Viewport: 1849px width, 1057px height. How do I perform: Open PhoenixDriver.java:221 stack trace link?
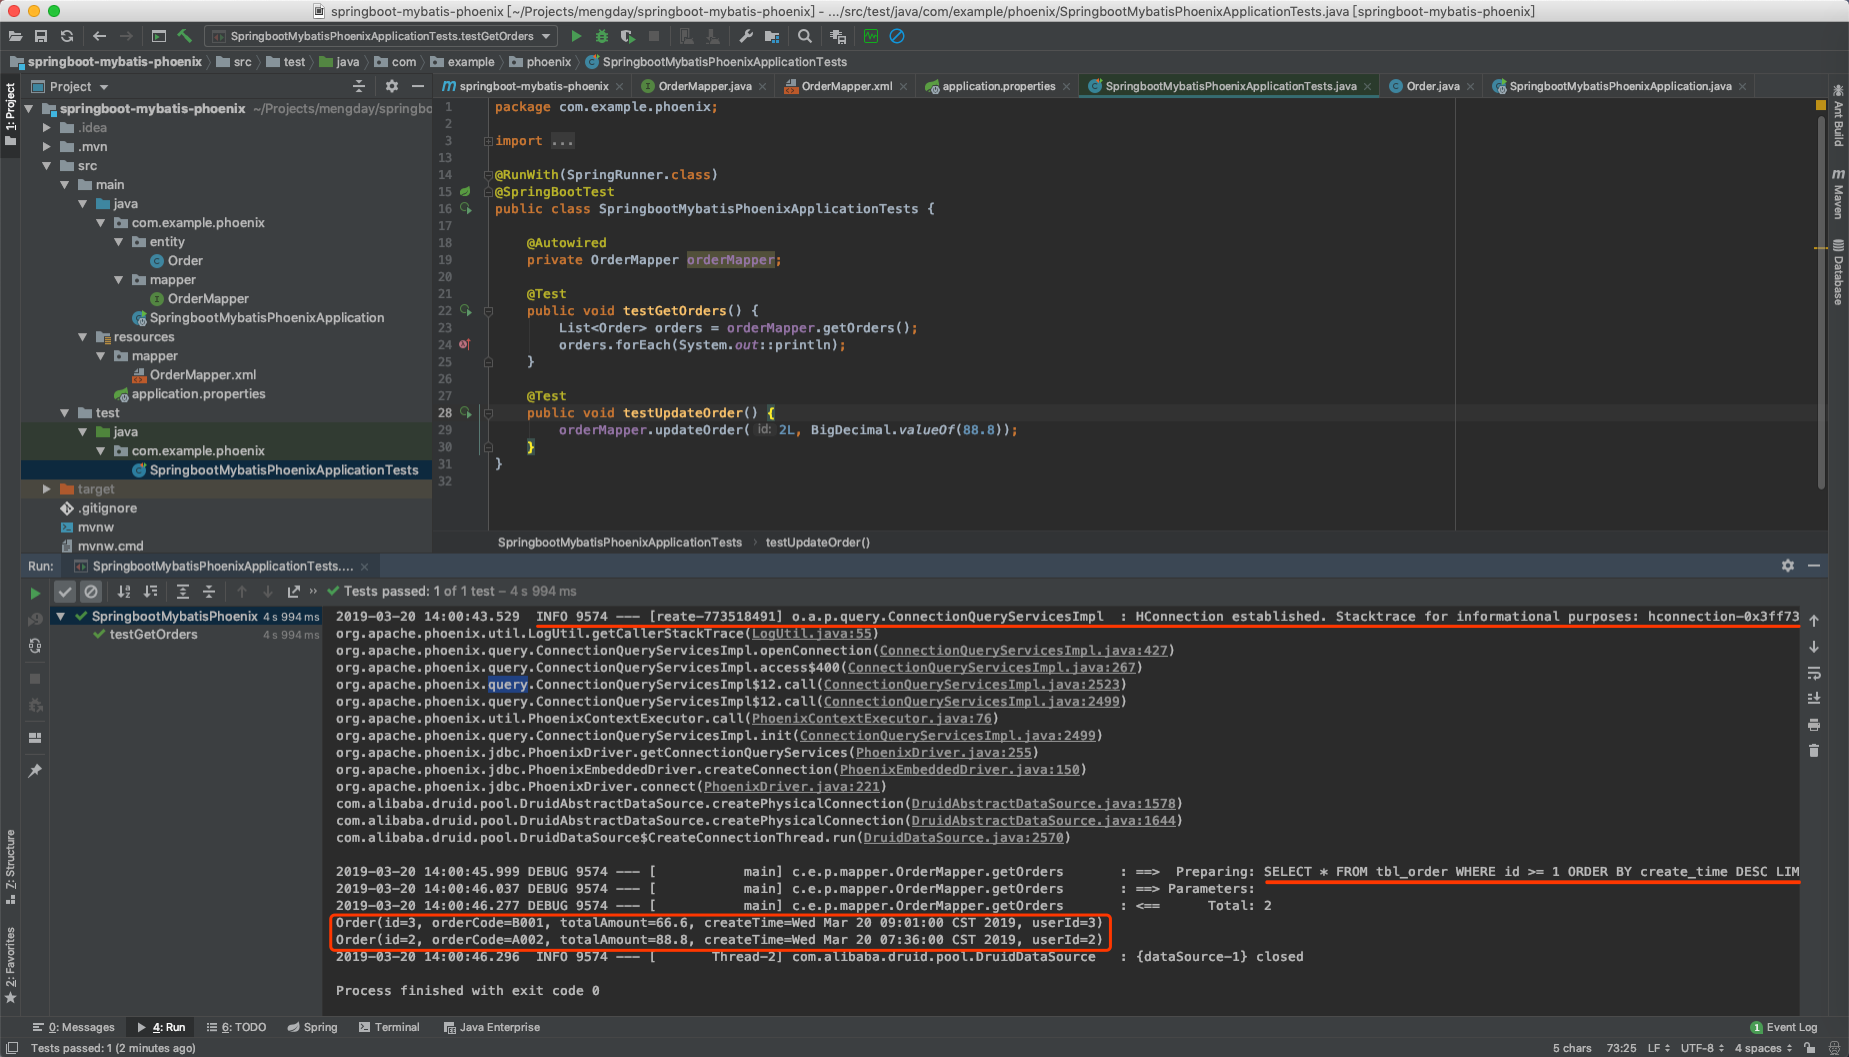pos(791,786)
